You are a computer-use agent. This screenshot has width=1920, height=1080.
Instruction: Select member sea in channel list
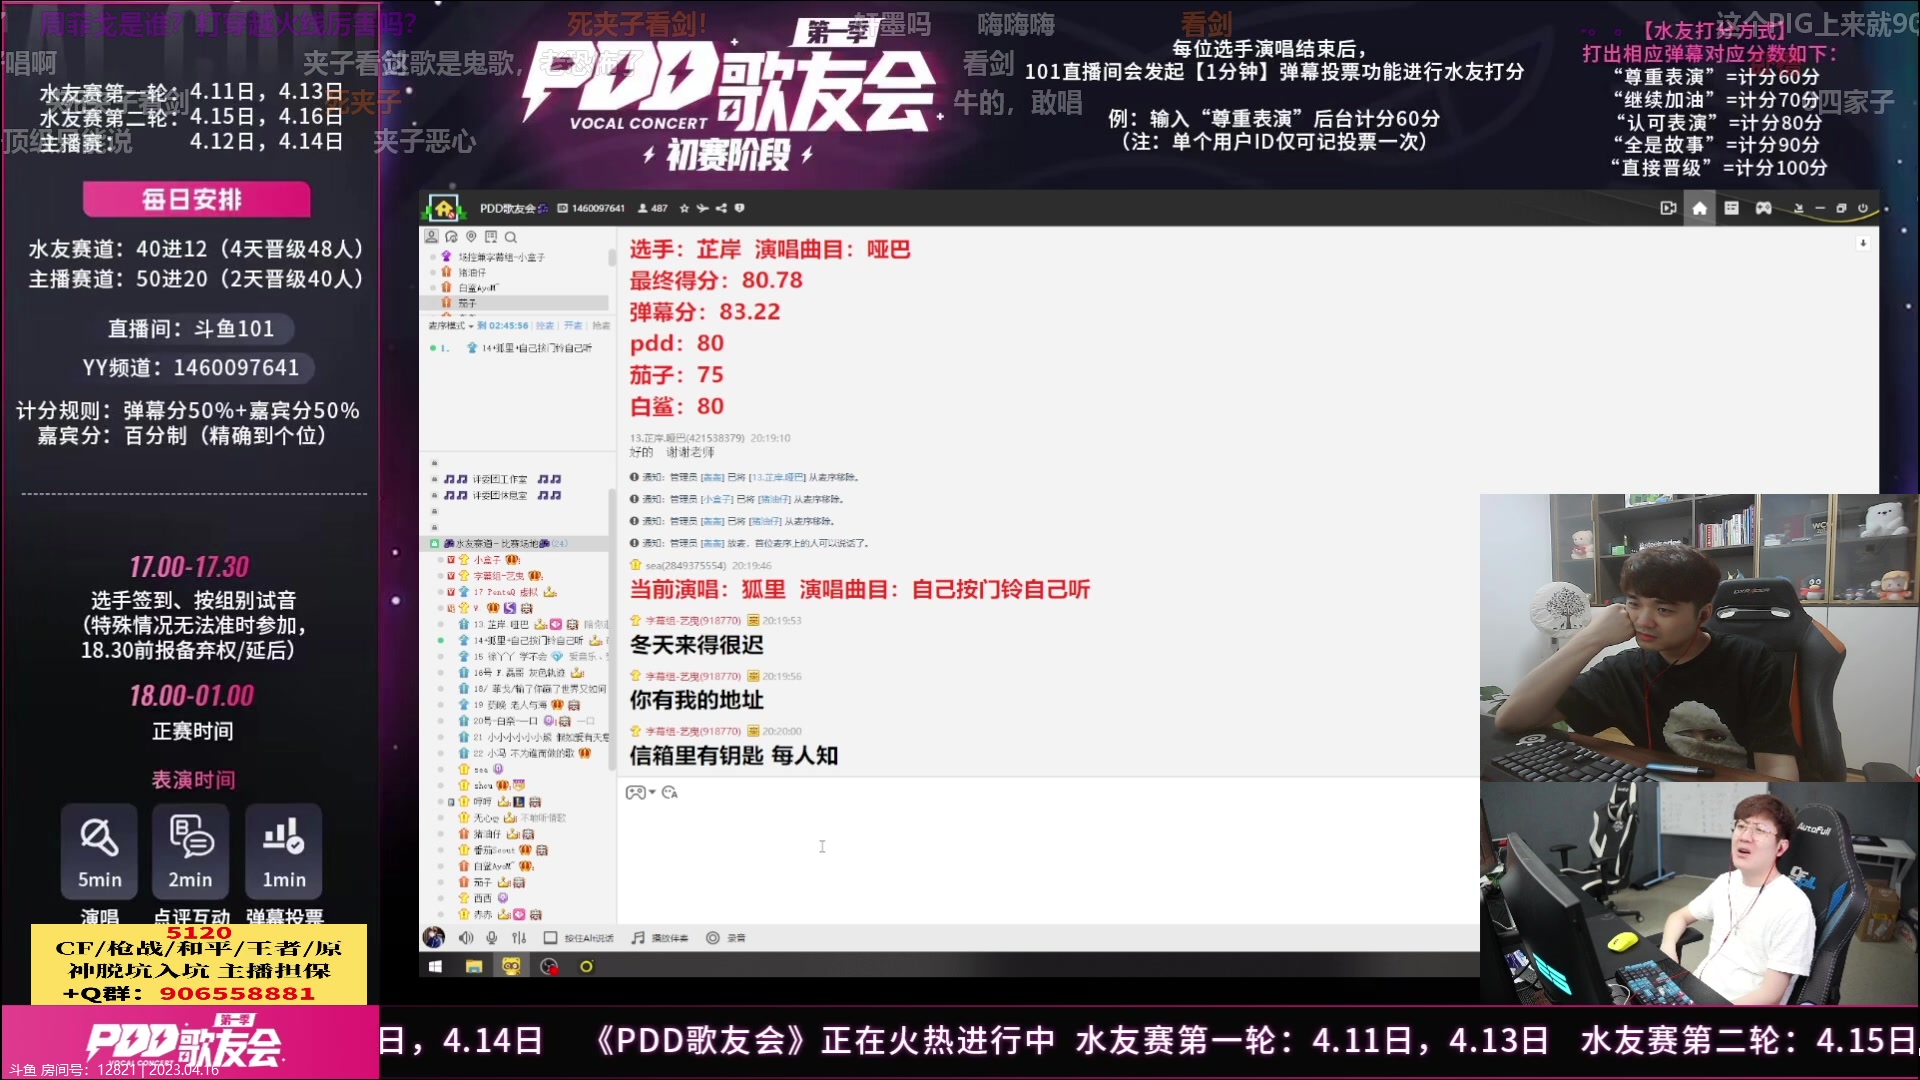pyautogui.click(x=481, y=769)
